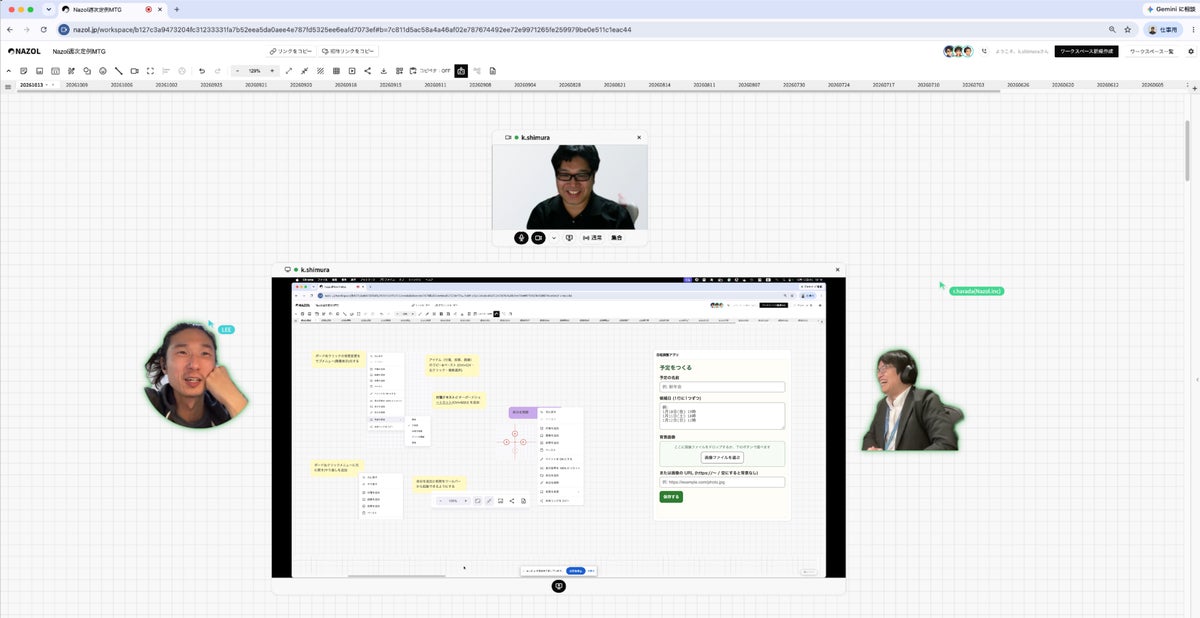Start screen share from video panel icon

click(x=569, y=238)
